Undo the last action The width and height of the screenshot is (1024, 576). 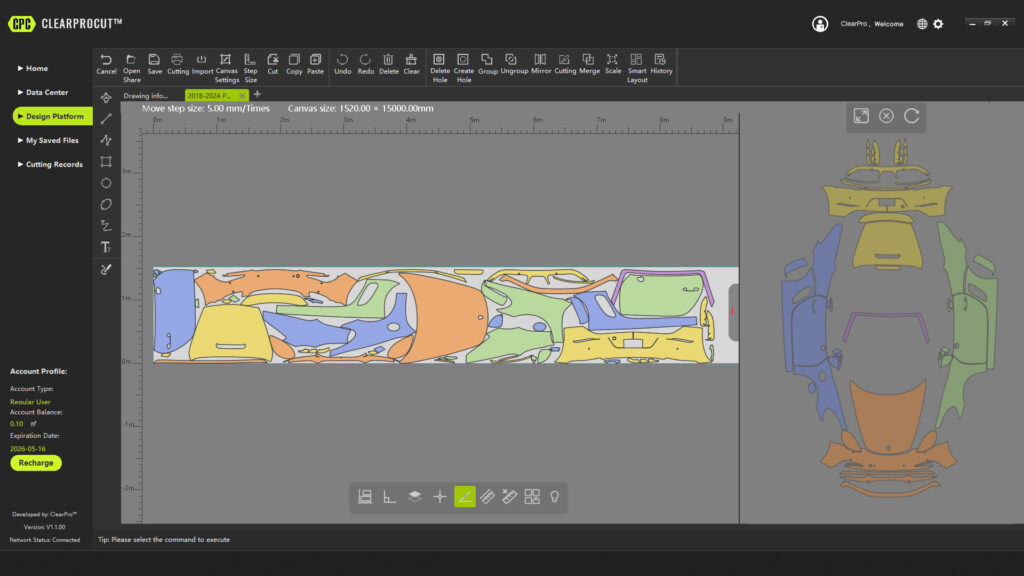tap(342, 64)
